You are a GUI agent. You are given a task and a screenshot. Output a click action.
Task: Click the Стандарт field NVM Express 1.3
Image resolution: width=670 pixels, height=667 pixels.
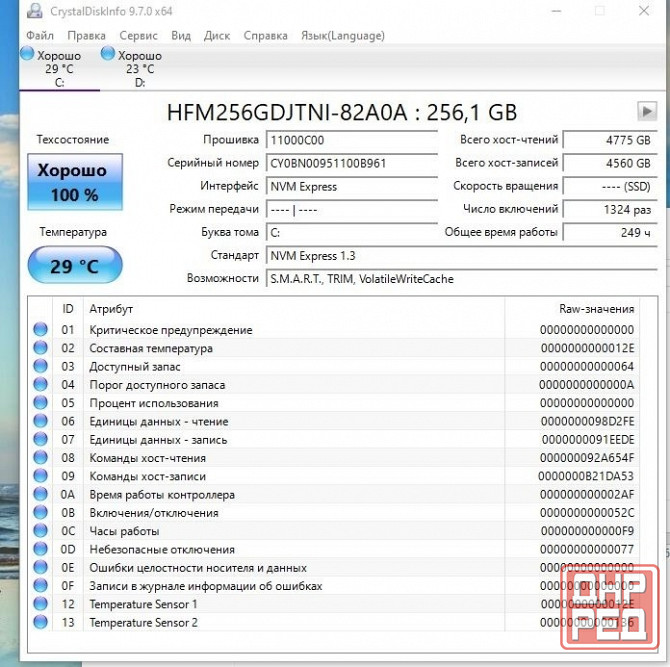[461, 256]
